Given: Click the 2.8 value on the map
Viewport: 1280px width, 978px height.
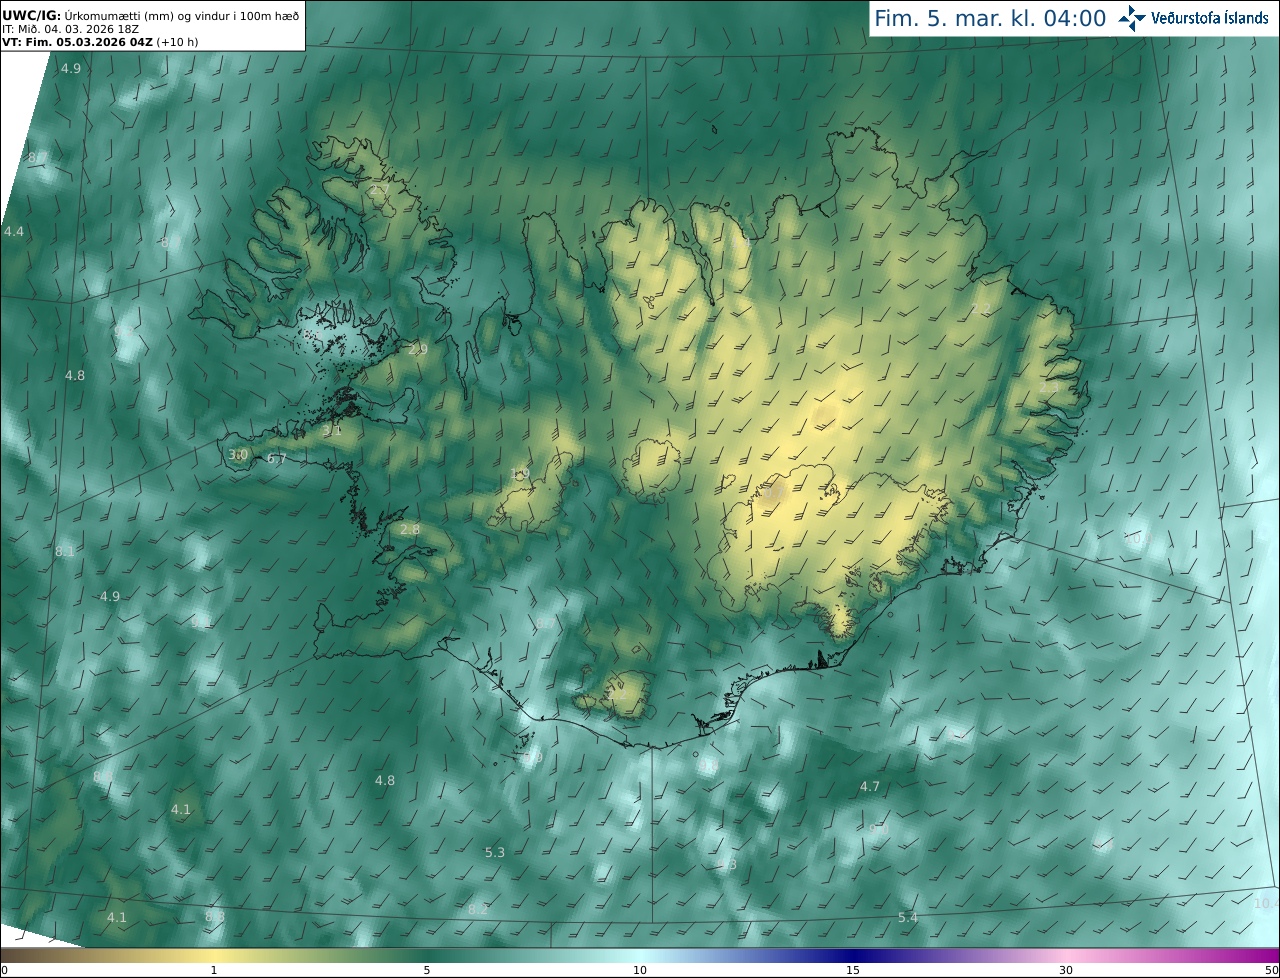Looking at the screenshot, I should [410, 529].
